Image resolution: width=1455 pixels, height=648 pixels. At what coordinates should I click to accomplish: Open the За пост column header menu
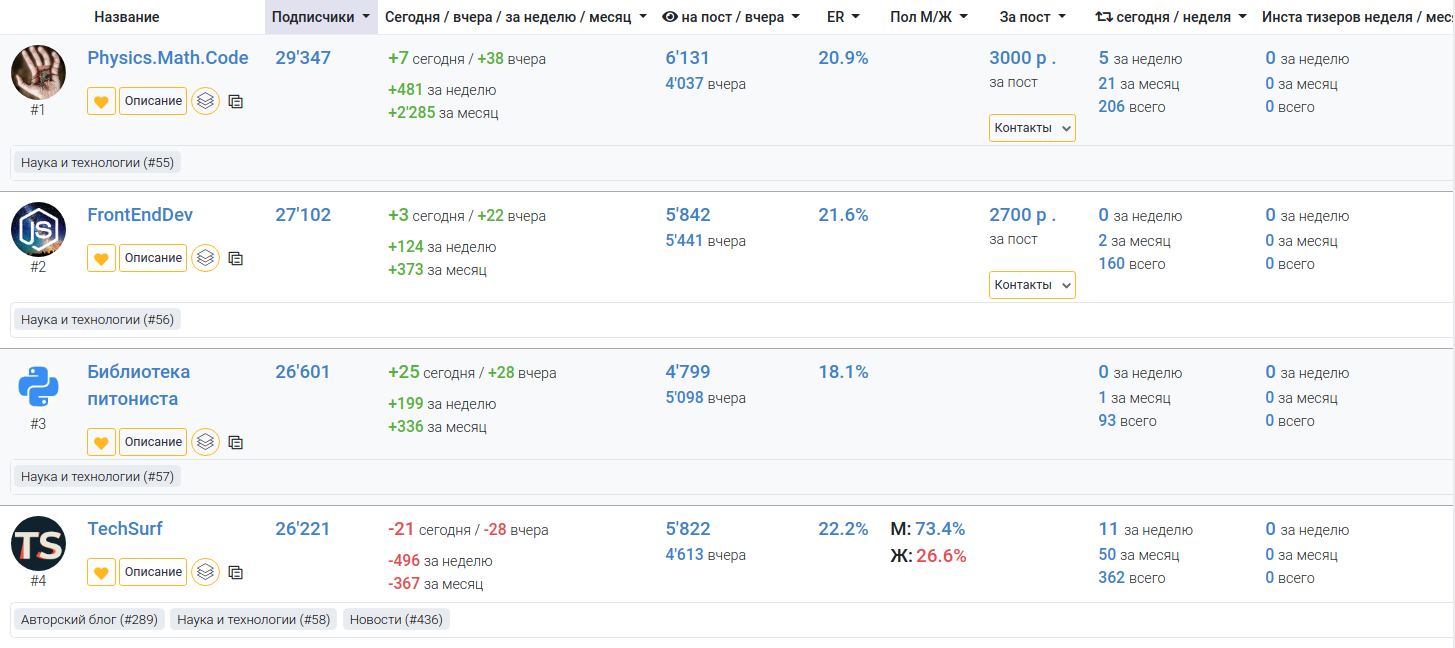coord(1032,17)
